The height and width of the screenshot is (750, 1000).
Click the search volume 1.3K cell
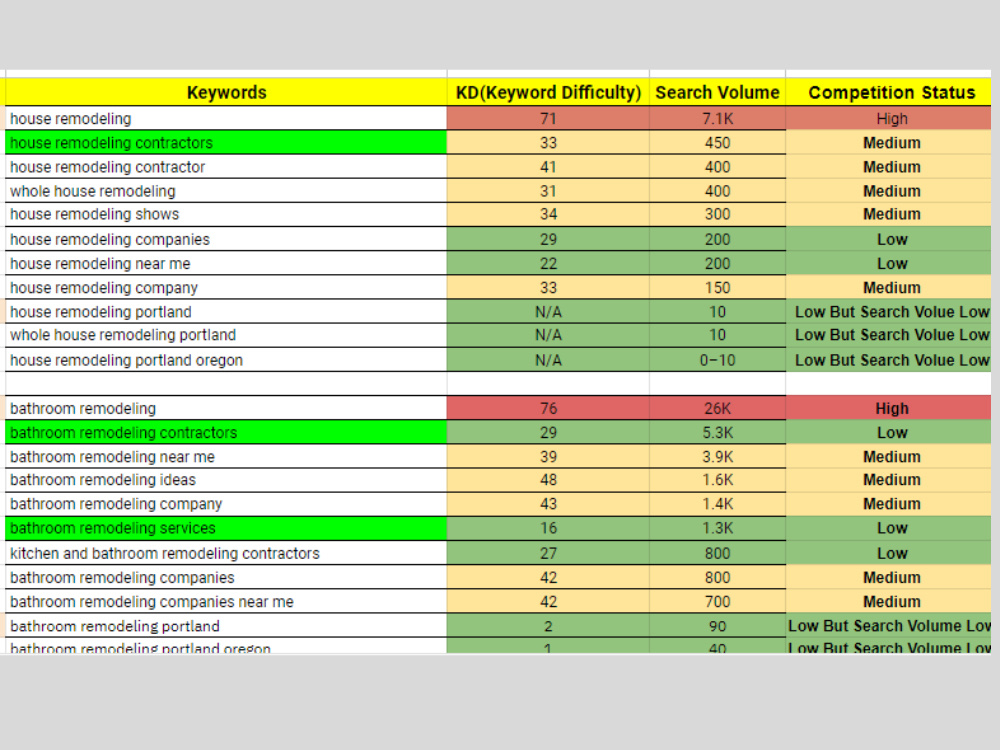(717, 528)
